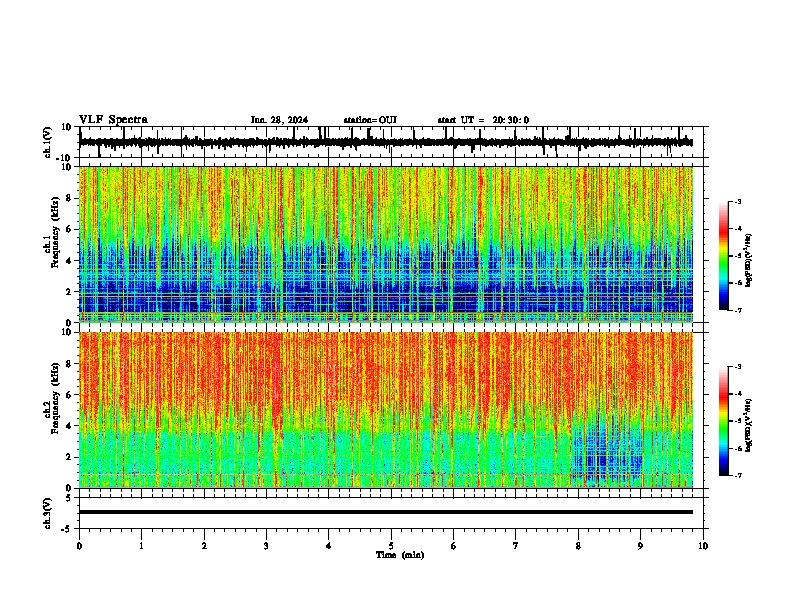Click the ch.1 spectrogram panel
The image size is (792, 612).
tap(386, 244)
